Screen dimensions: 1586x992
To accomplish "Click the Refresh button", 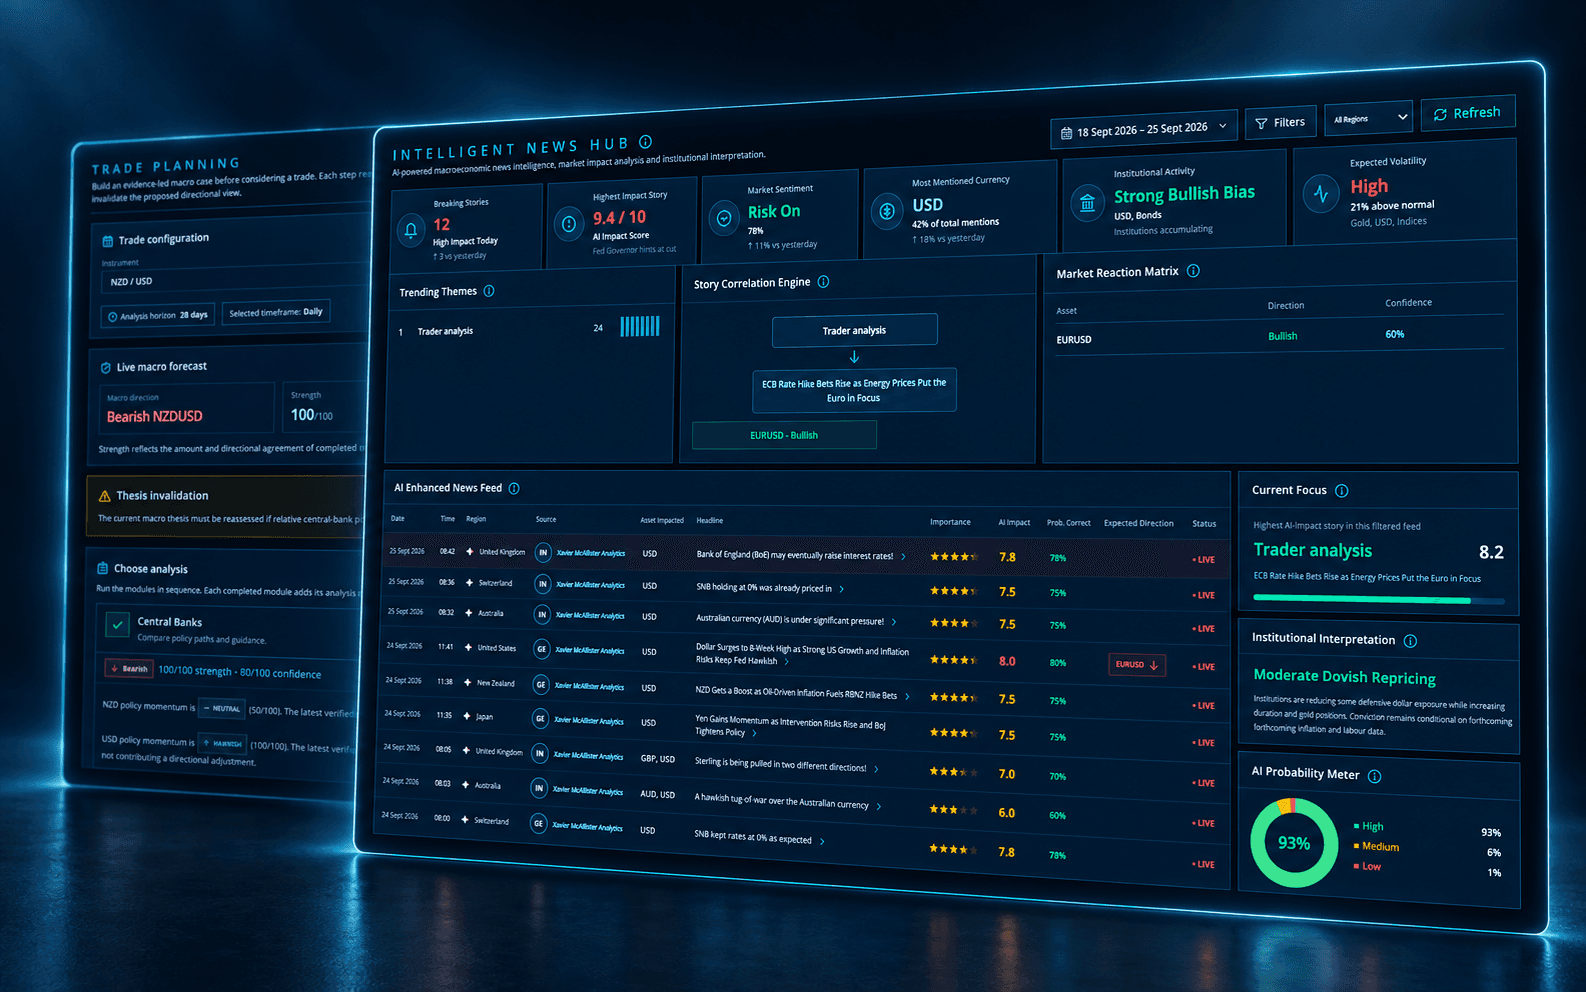I will click(x=1467, y=113).
